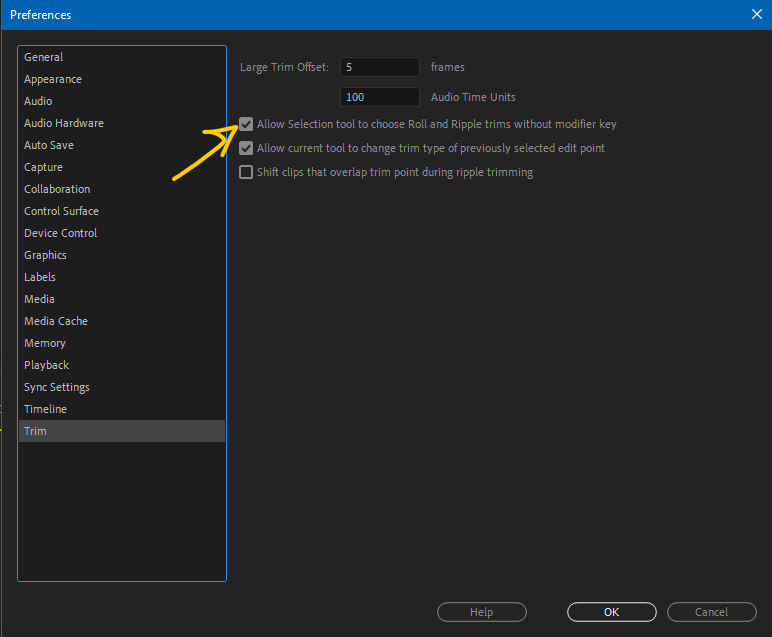Click the Large Trim Offset frames field

pos(379,68)
